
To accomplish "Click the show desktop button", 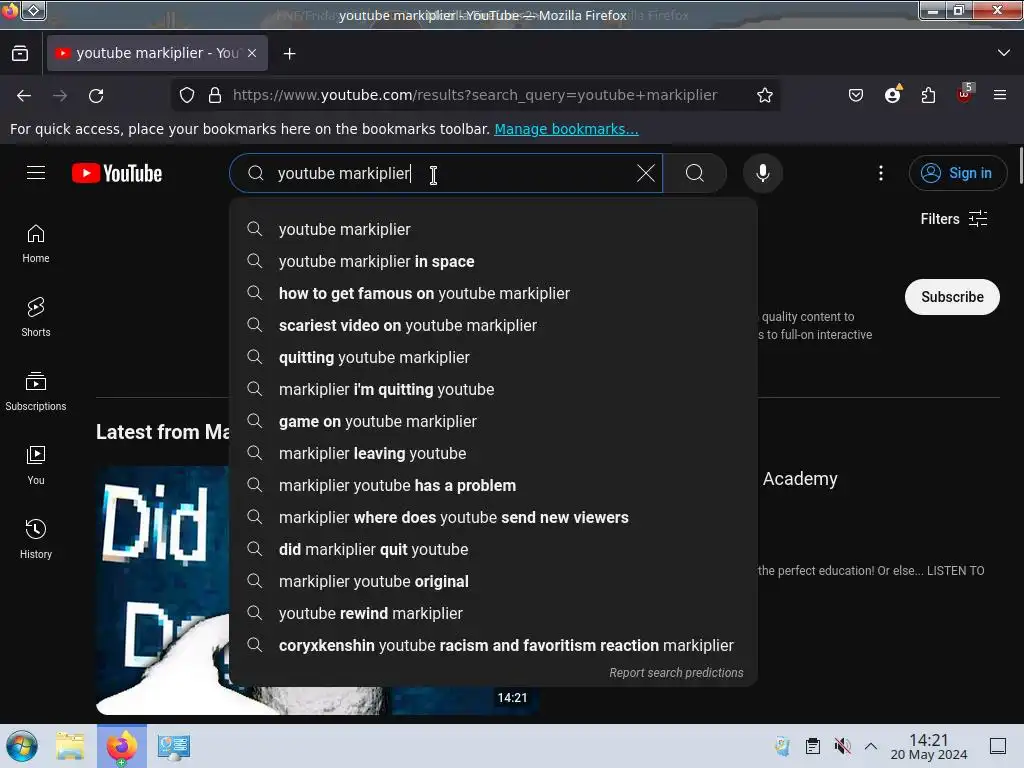I will pos(998,746).
